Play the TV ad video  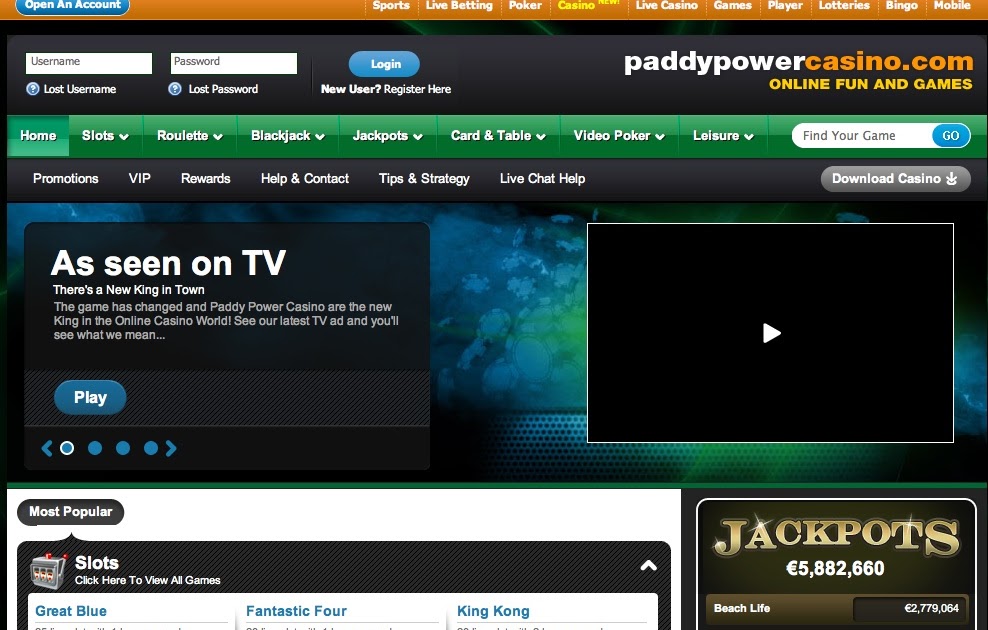coord(771,333)
